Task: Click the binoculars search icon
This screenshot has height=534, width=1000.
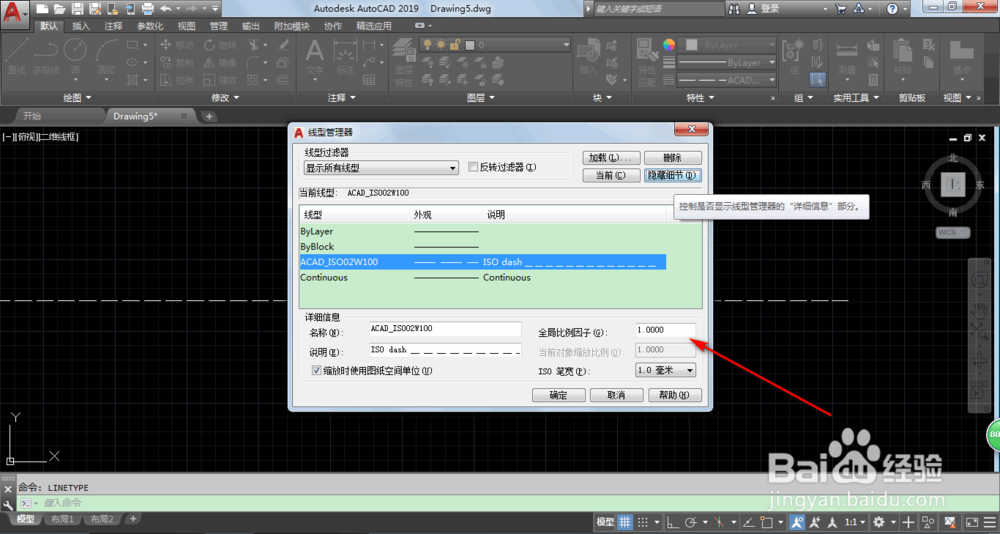Action: [734, 9]
